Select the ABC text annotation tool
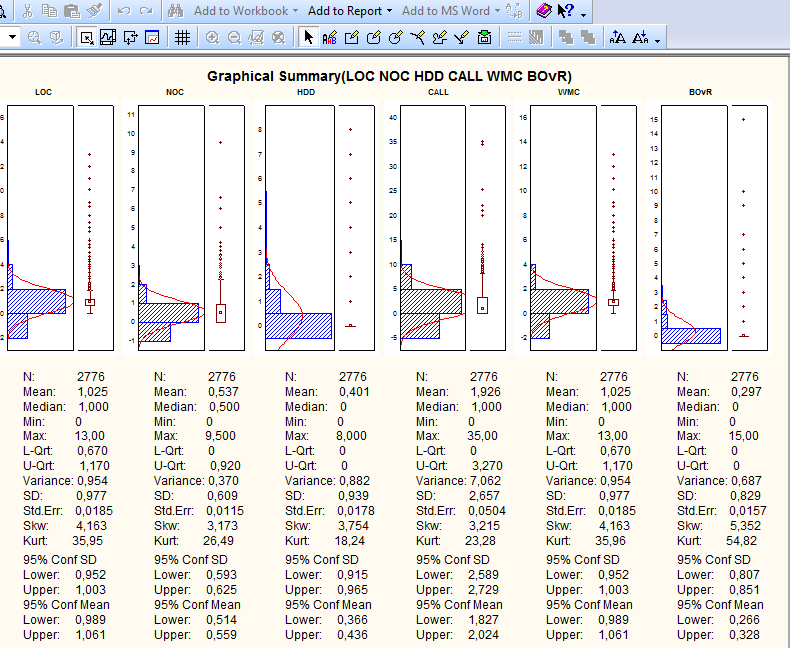This screenshot has width=790, height=648. (329, 37)
